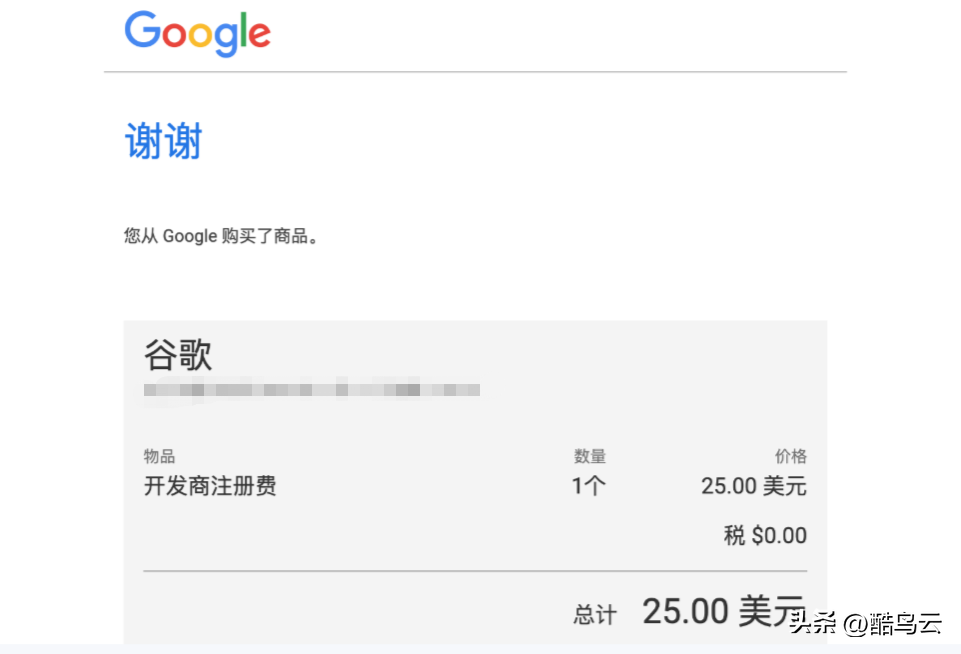Click the 头条 watermark text
The width and height of the screenshot is (961, 654).
(813, 624)
